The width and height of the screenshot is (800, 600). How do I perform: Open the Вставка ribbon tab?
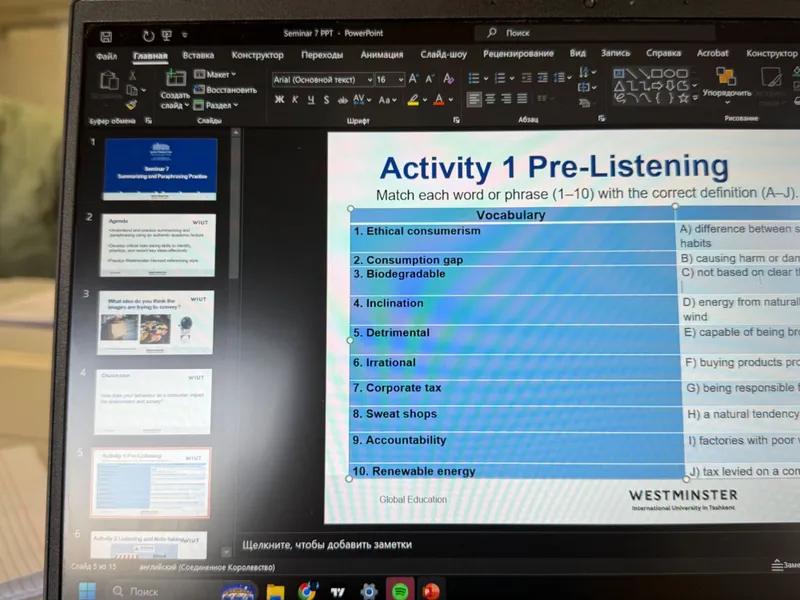[x=198, y=55]
